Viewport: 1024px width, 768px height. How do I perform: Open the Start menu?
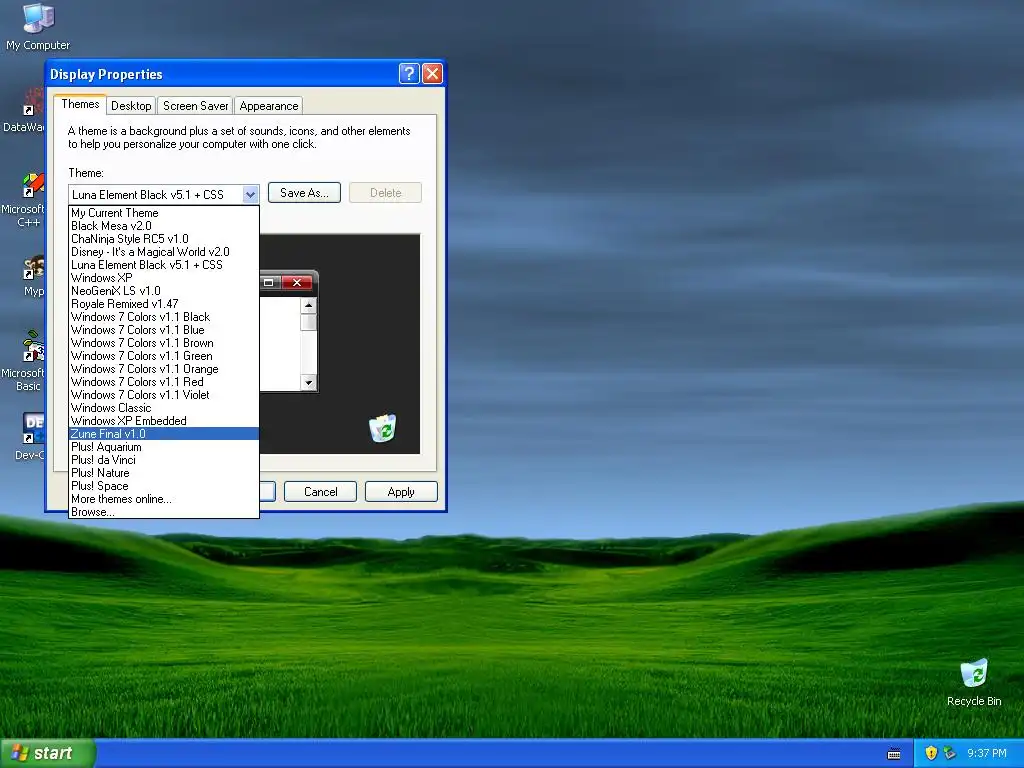[x=47, y=753]
